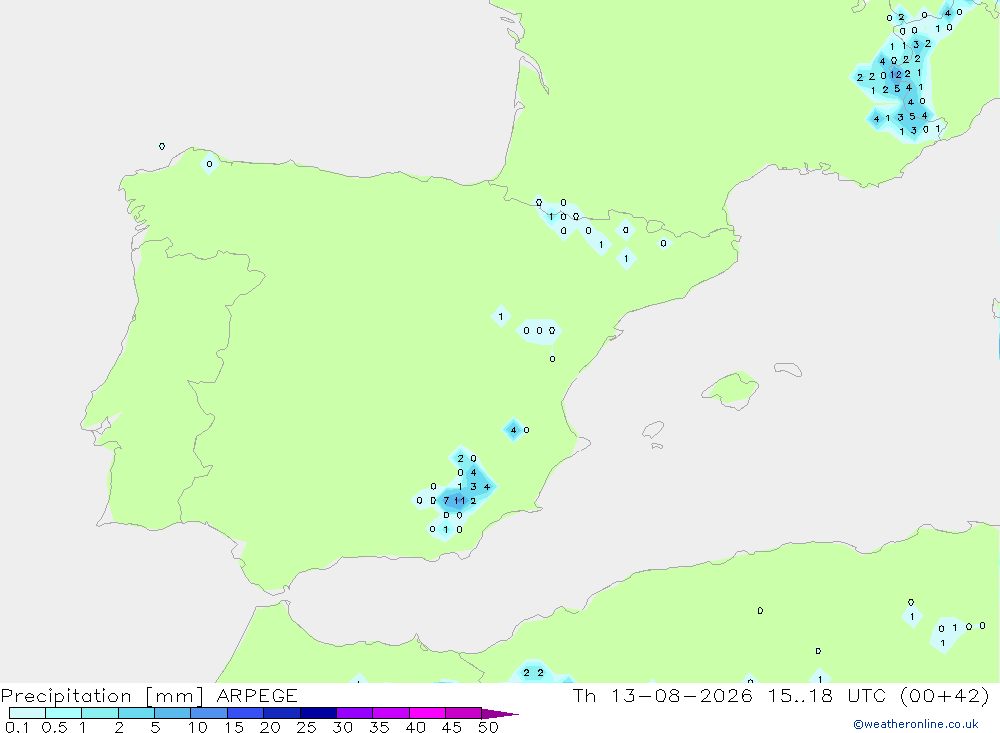Click the '10' legend scale label
This screenshot has width=1000, height=733.
(198, 727)
